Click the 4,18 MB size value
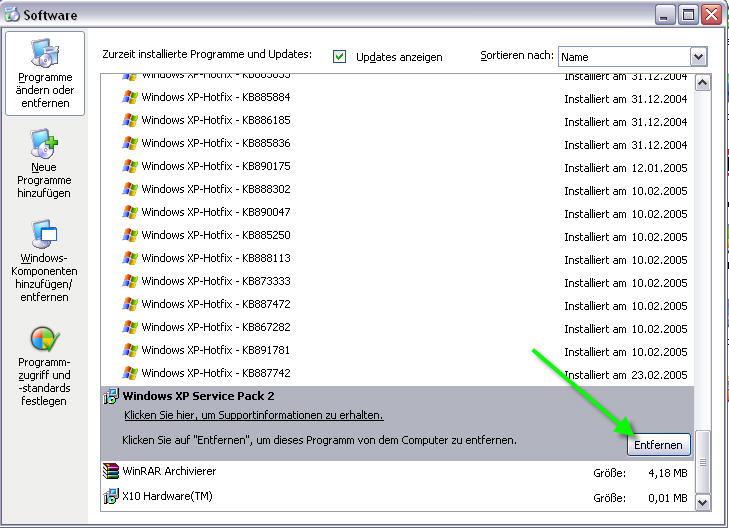The height and width of the screenshot is (528, 729). tap(668, 473)
